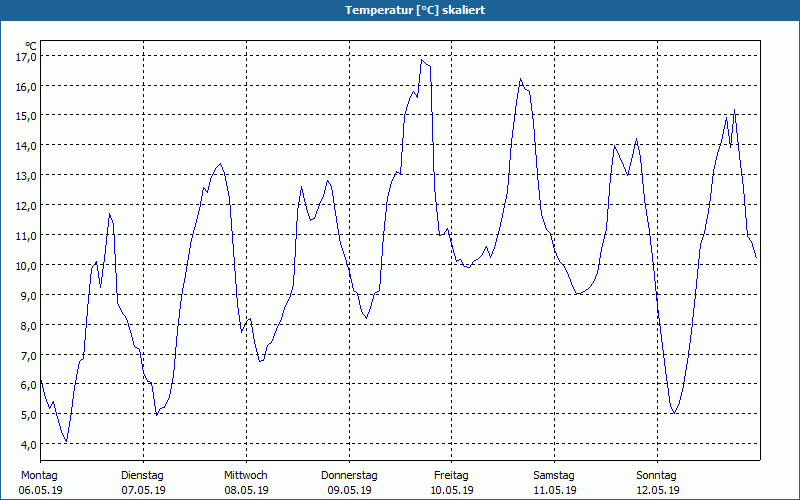The width and height of the screenshot is (800, 500).
Task: Click the 10,0 temperature axis value
Action: point(25,265)
